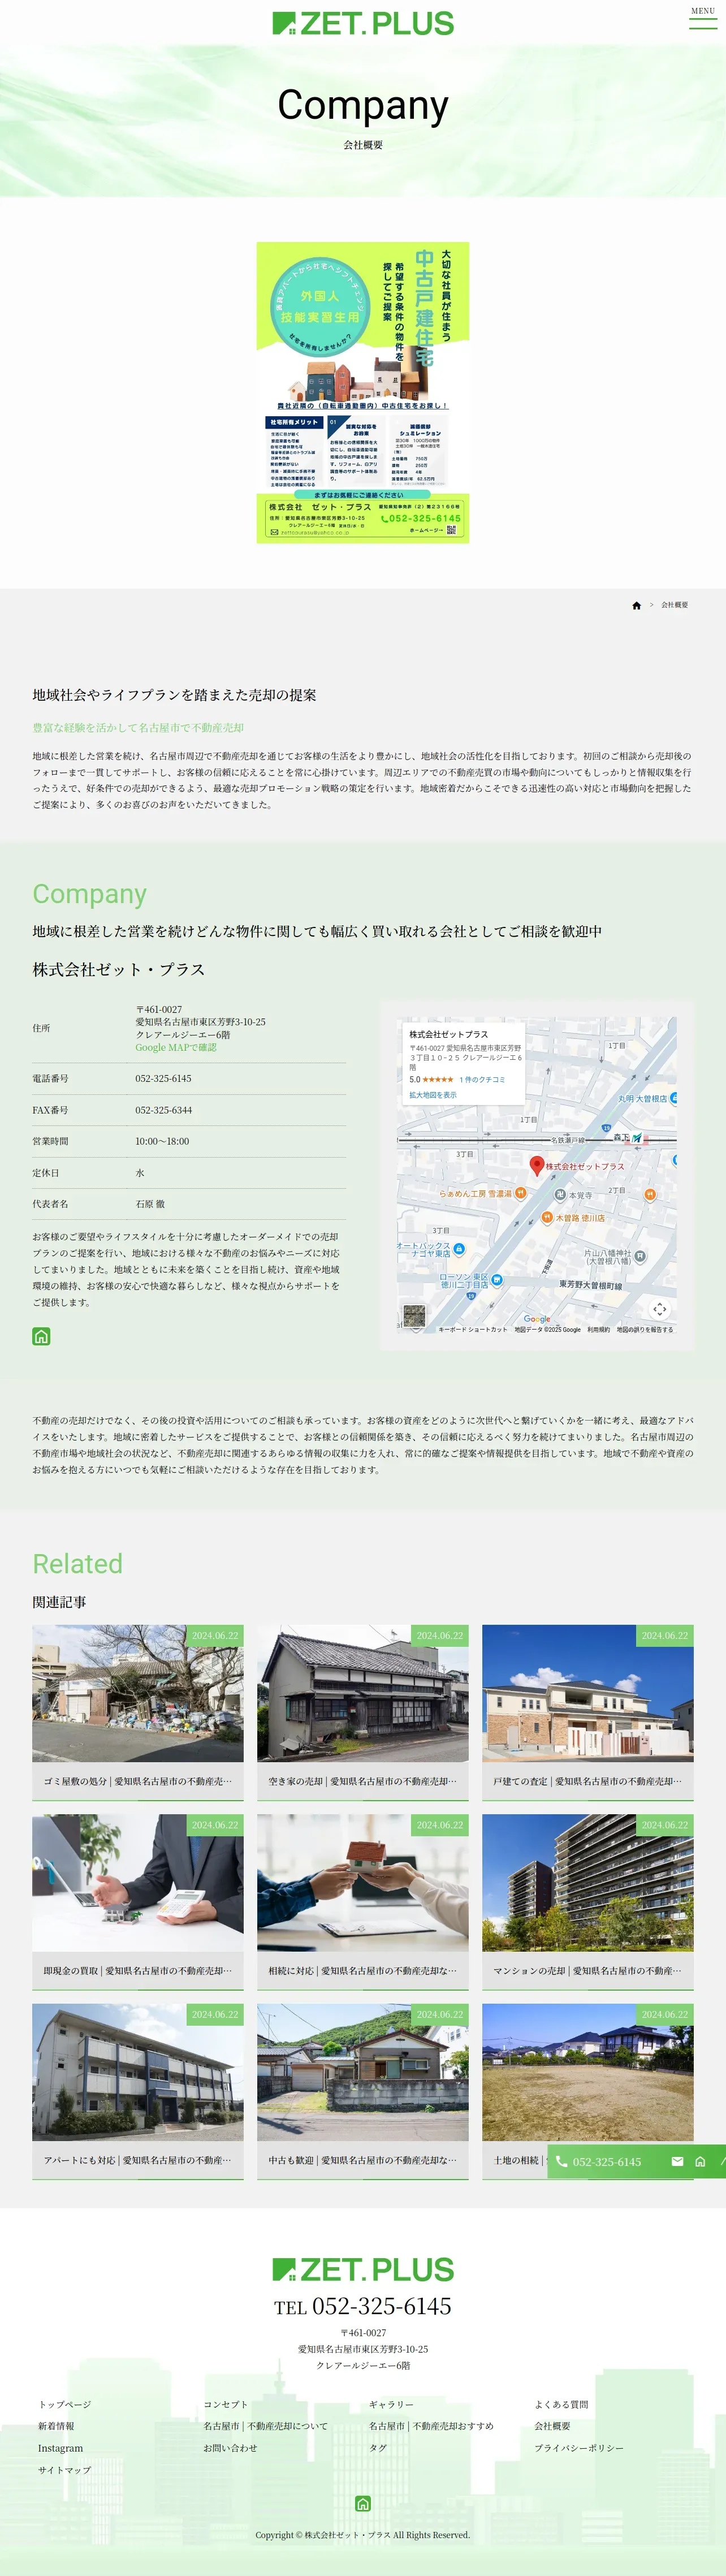The width and height of the screenshot is (726, 2576).
Task: Click the ZET.PLUS header logo
Action: pos(363,23)
